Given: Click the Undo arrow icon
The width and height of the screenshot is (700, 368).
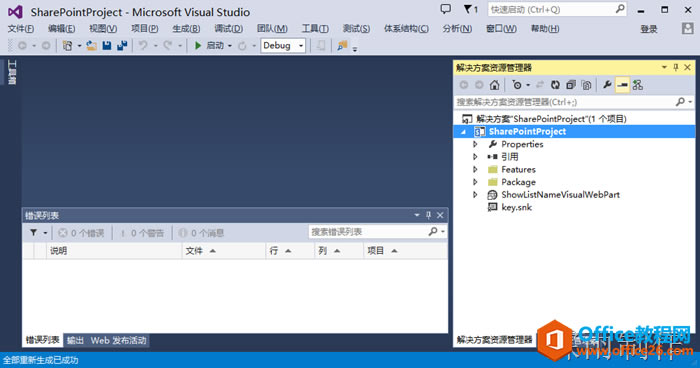Looking at the screenshot, I should (143, 46).
